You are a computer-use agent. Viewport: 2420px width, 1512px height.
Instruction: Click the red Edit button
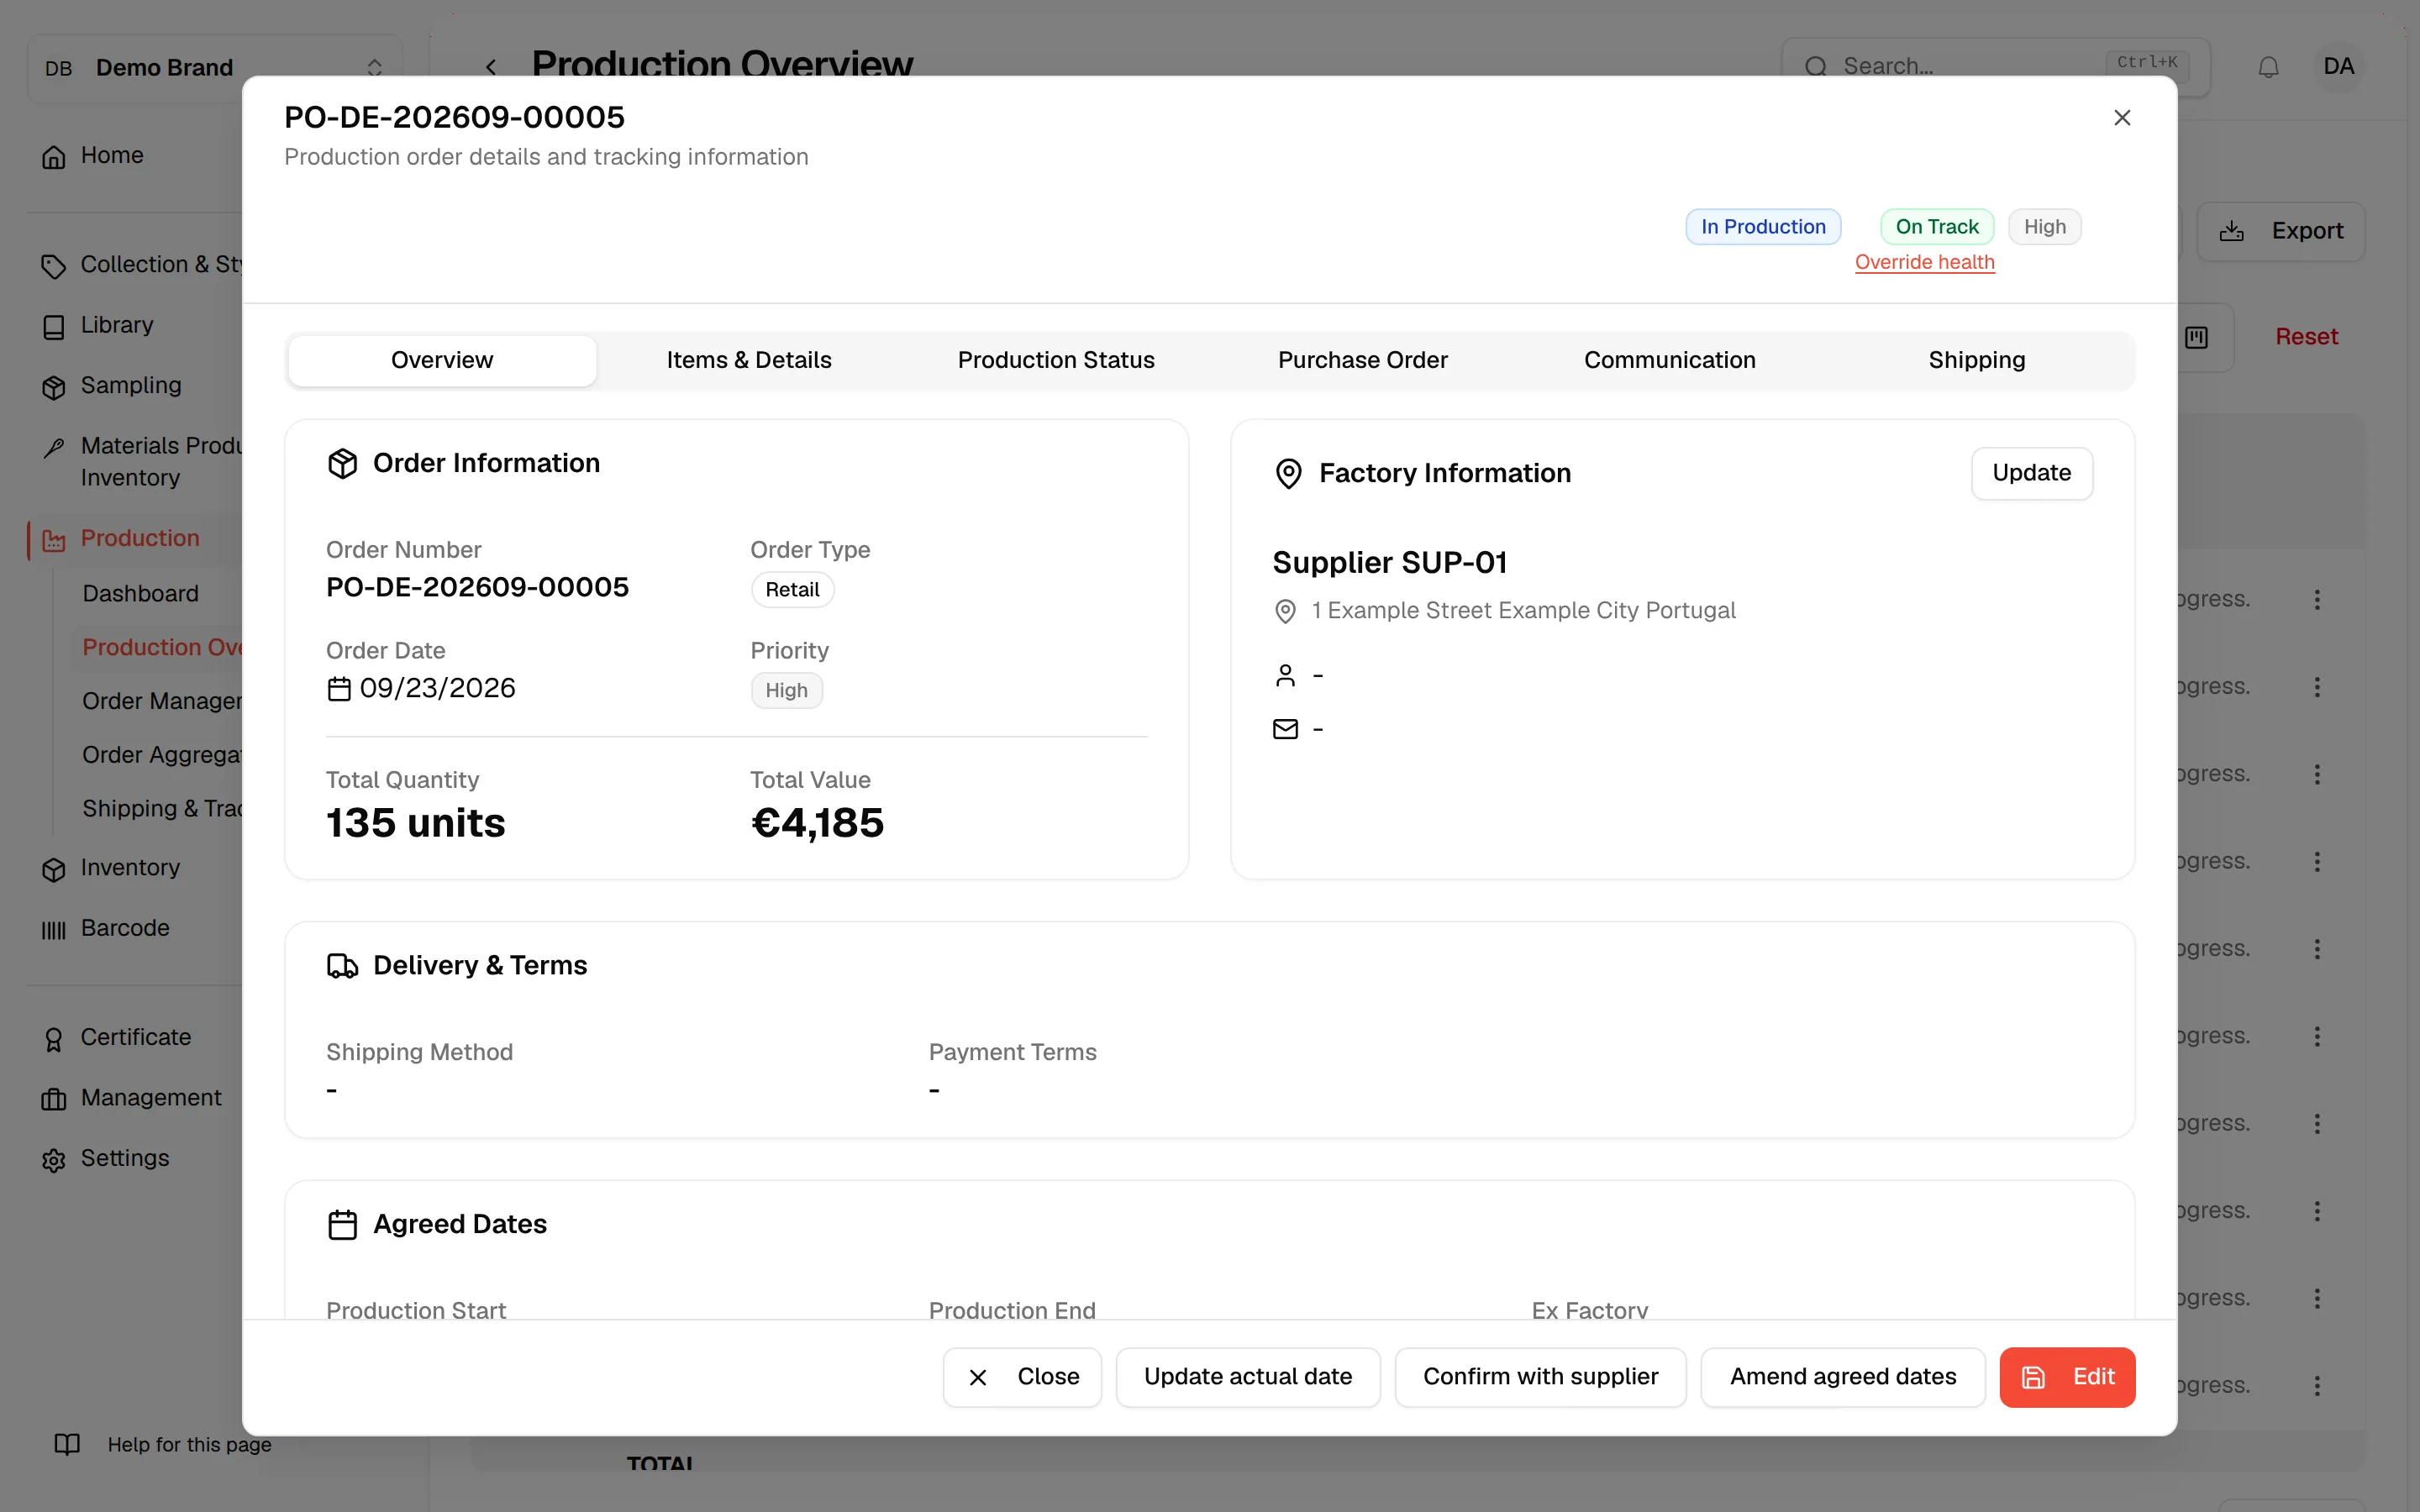[x=2067, y=1377]
